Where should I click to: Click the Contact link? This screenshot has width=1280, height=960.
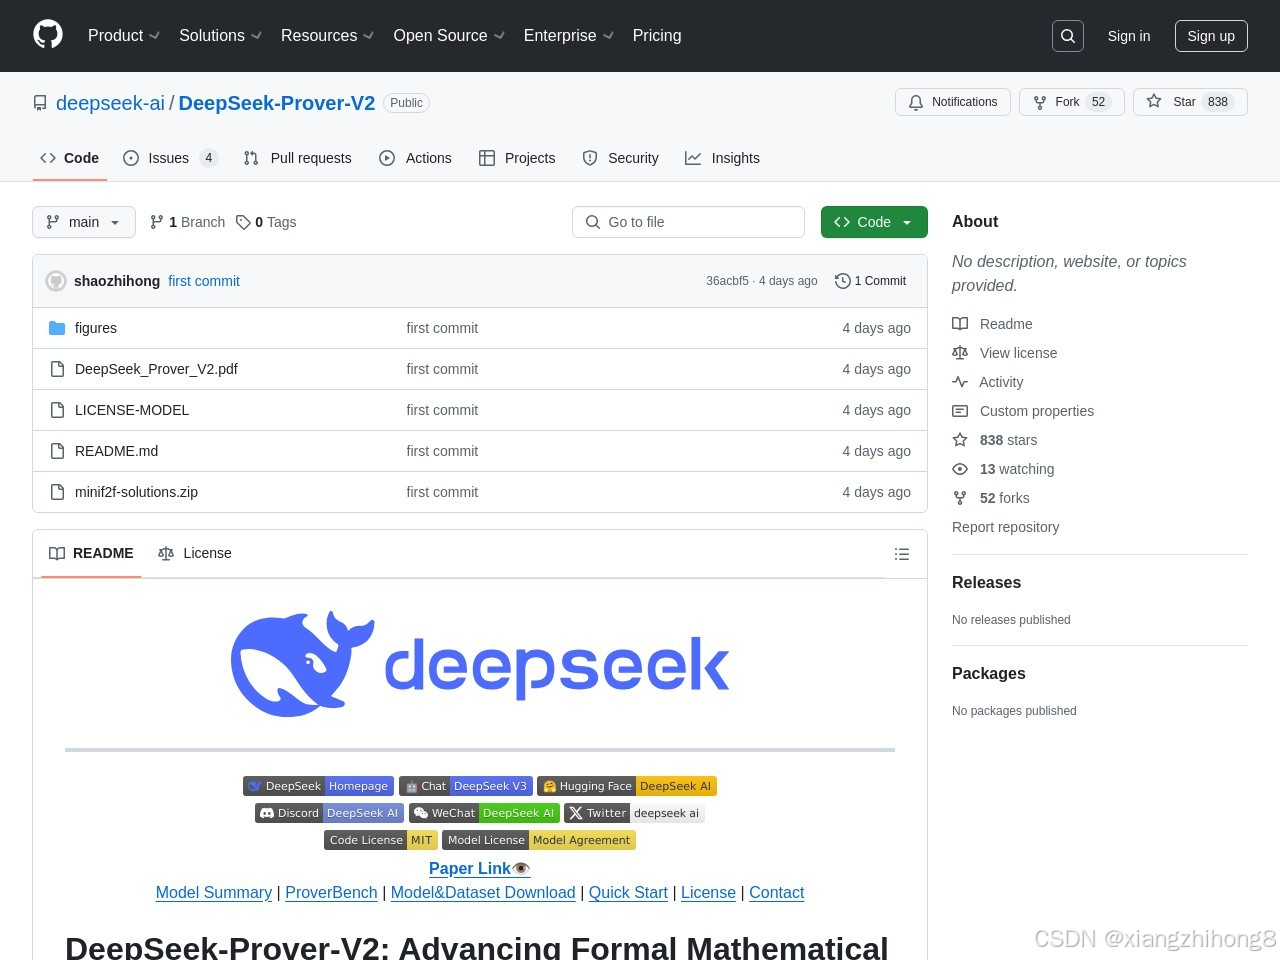coord(777,892)
